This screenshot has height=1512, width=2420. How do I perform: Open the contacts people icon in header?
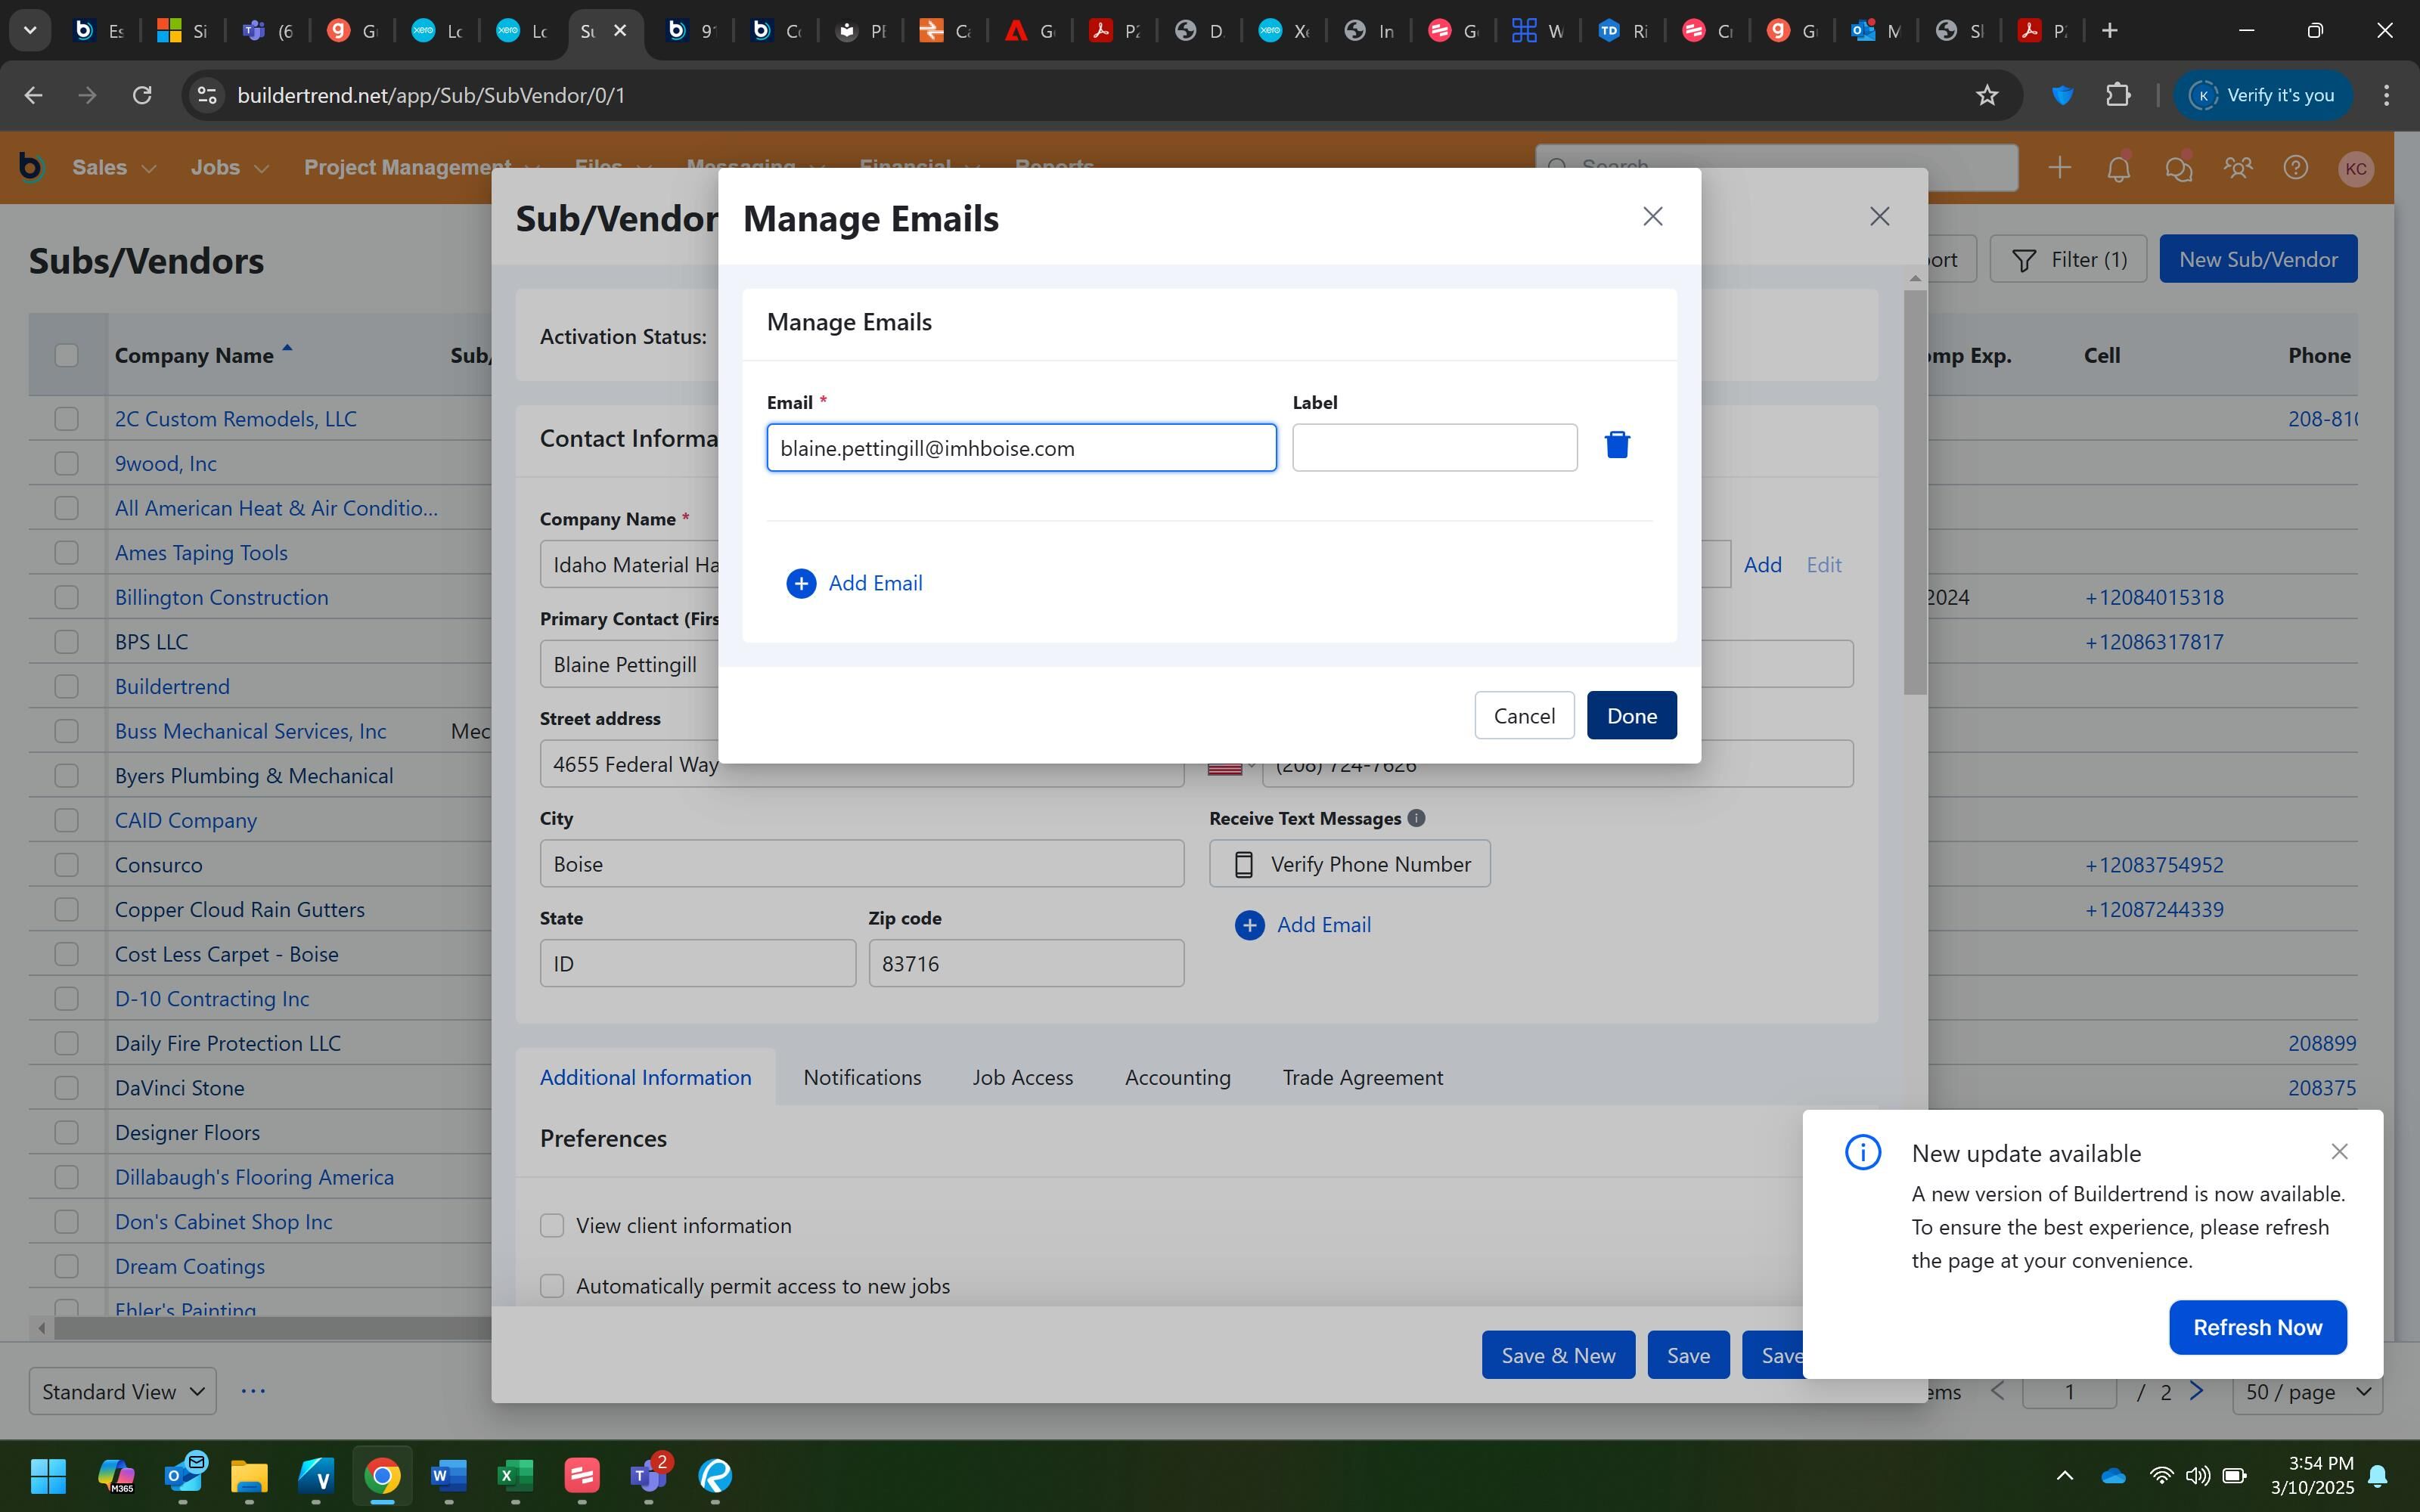(x=2236, y=168)
